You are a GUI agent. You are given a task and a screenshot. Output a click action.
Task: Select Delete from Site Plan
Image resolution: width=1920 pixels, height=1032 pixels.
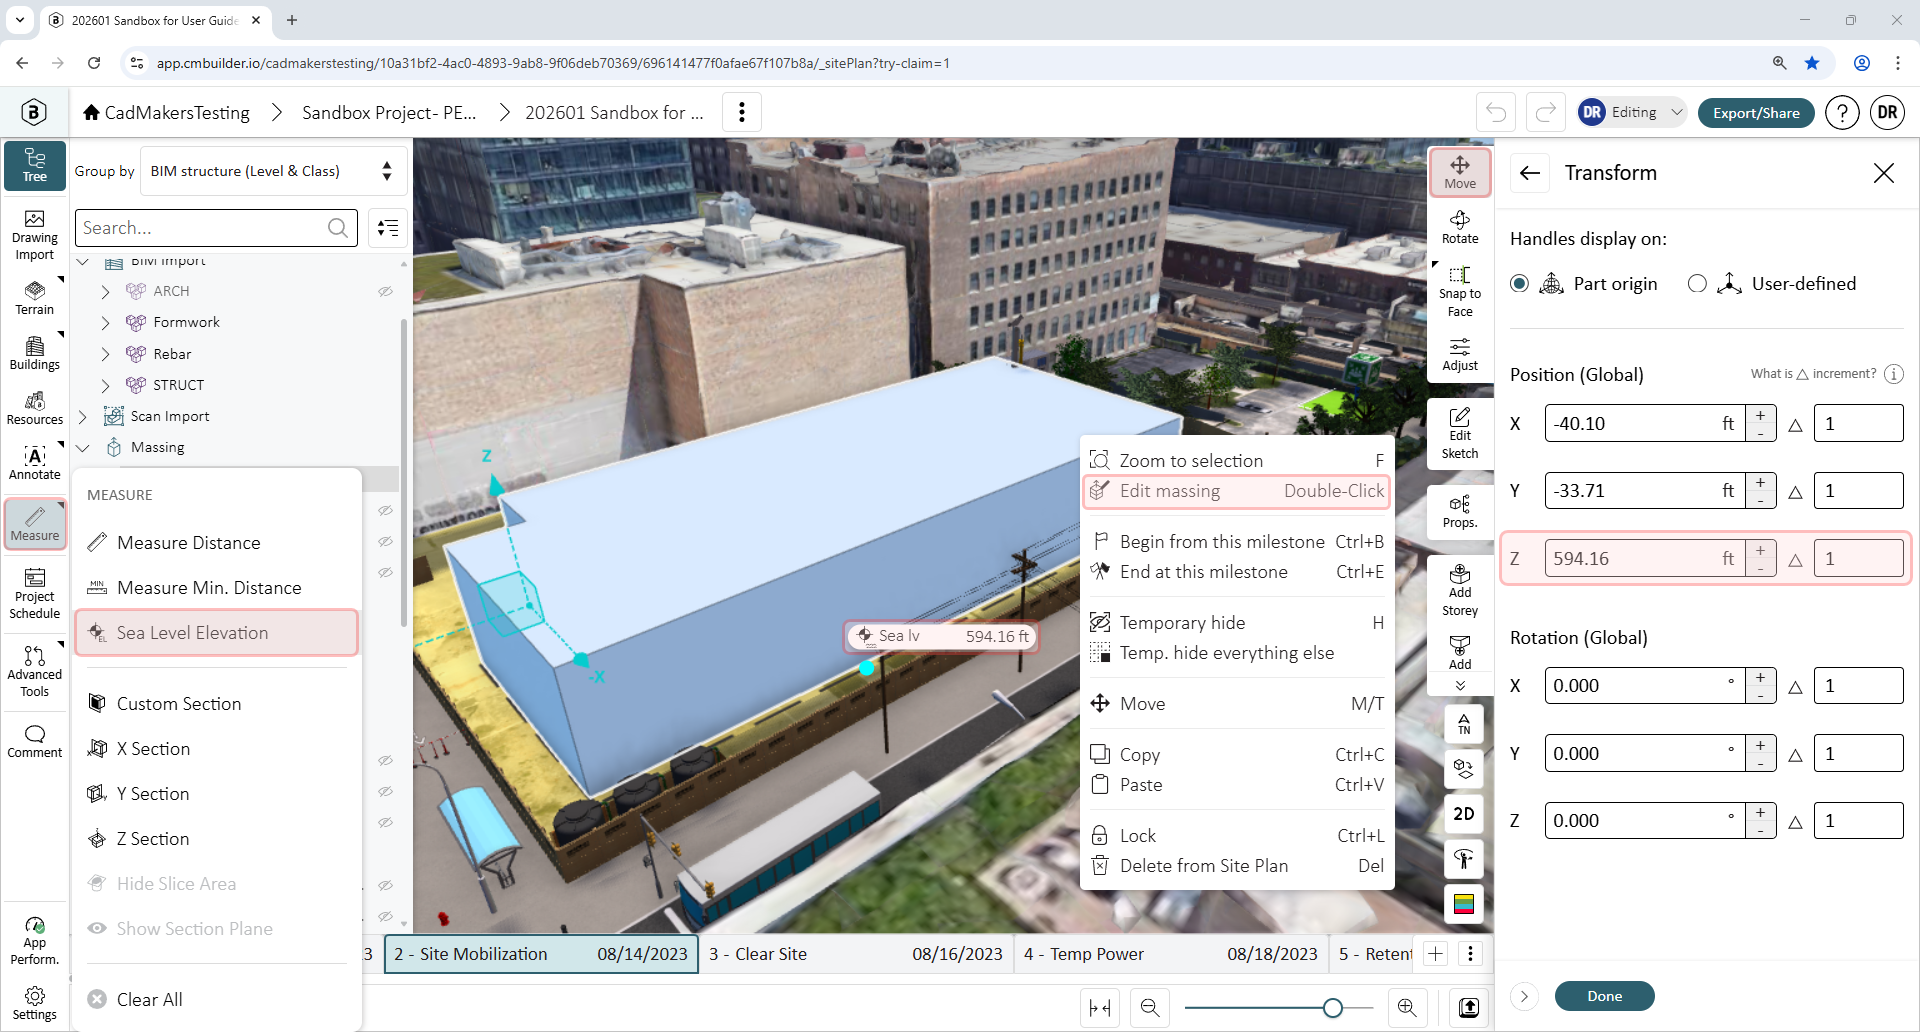(x=1237, y=866)
